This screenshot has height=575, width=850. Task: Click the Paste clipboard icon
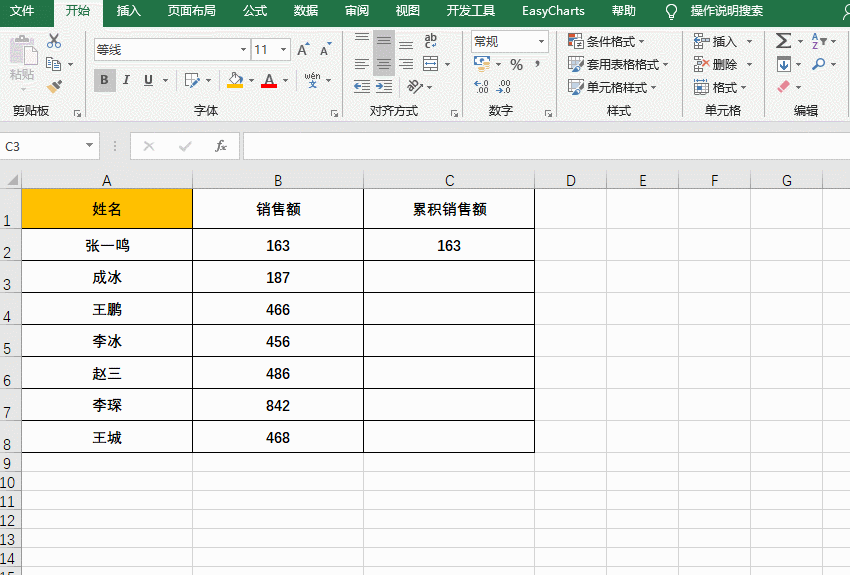click(x=22, y=51)
